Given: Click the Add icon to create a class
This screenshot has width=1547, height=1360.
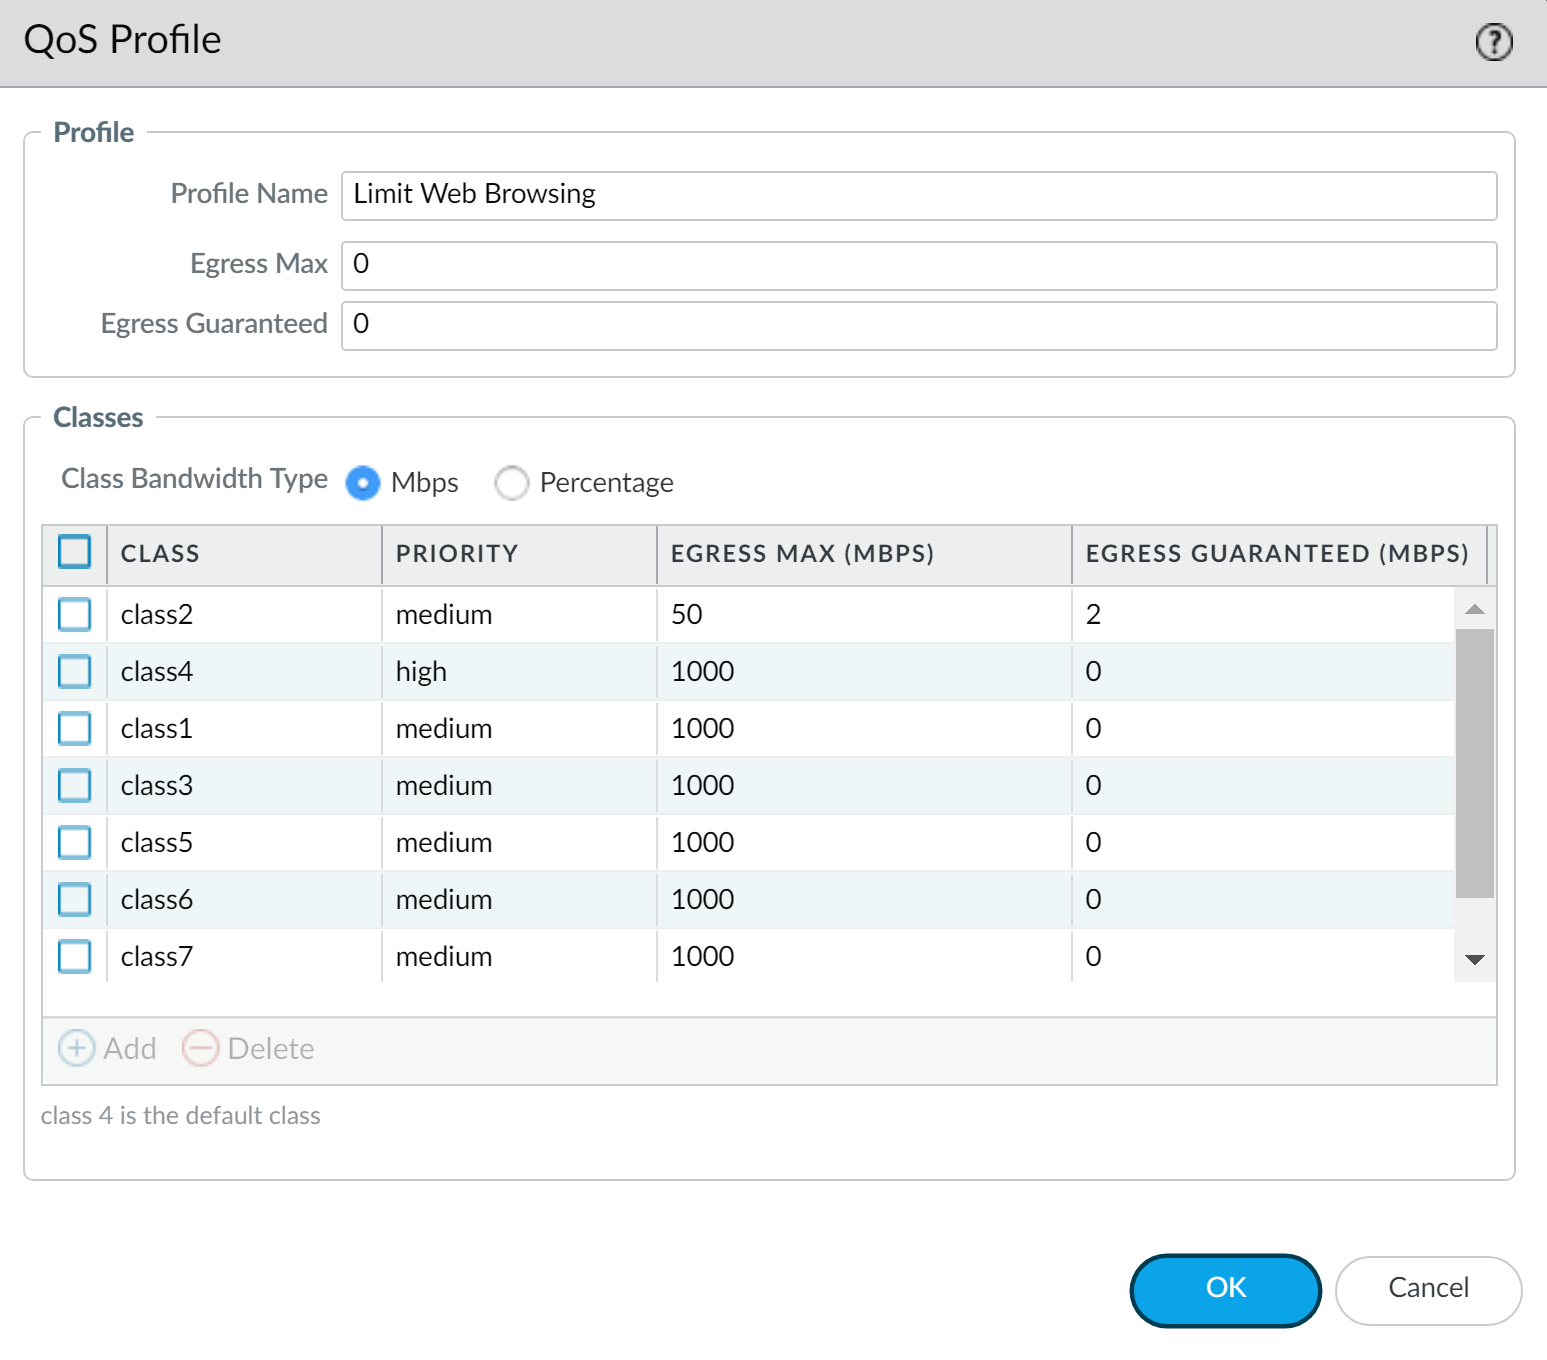Looking at the screenshot, I should click(76, 1048).
